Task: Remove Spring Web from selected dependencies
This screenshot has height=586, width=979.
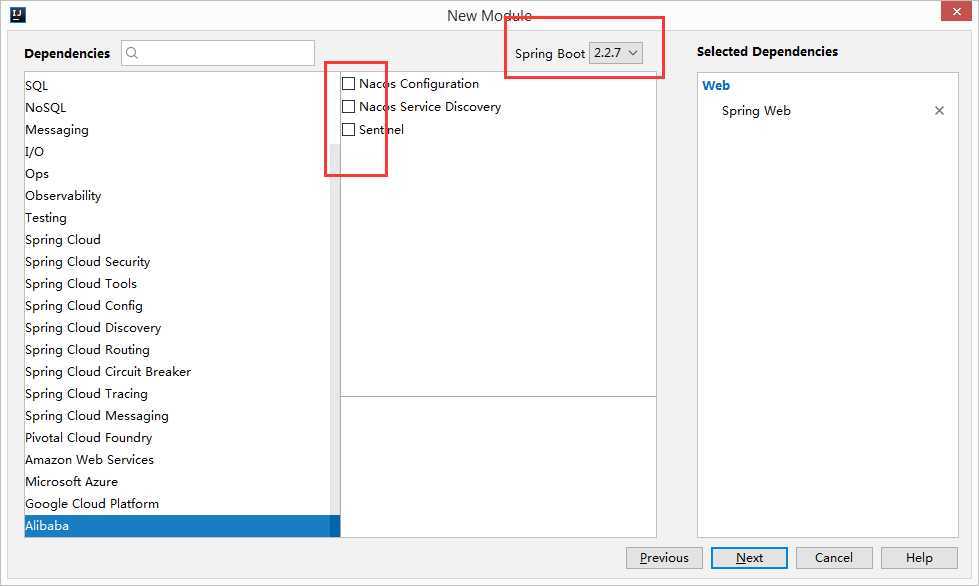Action: tap(939, 110)
